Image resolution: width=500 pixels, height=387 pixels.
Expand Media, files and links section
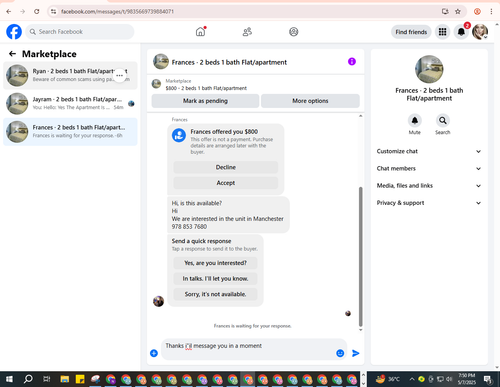point(429,186)
